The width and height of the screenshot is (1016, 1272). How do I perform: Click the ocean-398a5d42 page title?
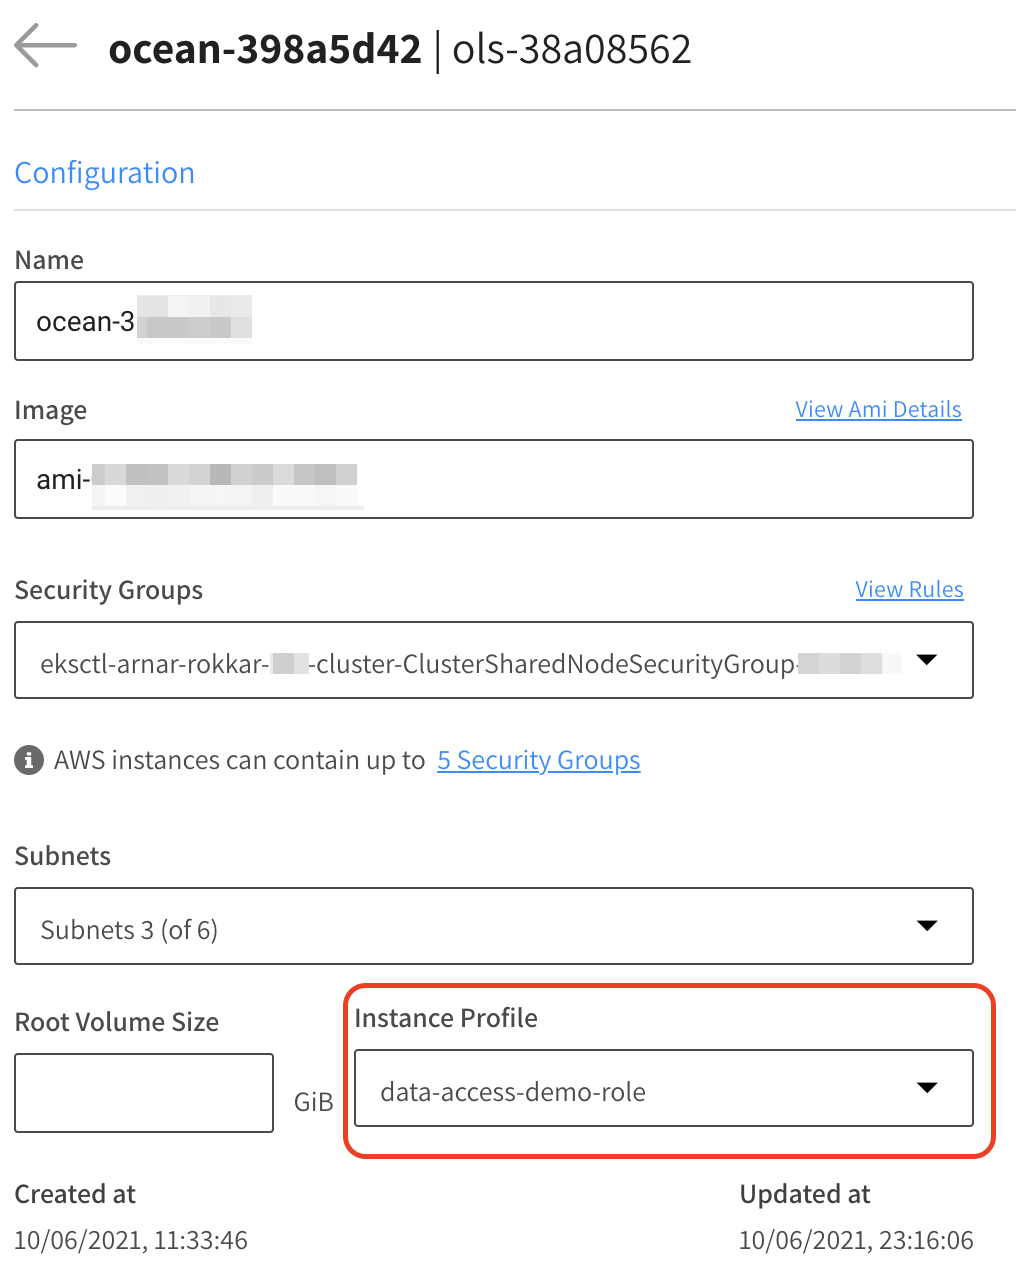click(x=265, y=49)
